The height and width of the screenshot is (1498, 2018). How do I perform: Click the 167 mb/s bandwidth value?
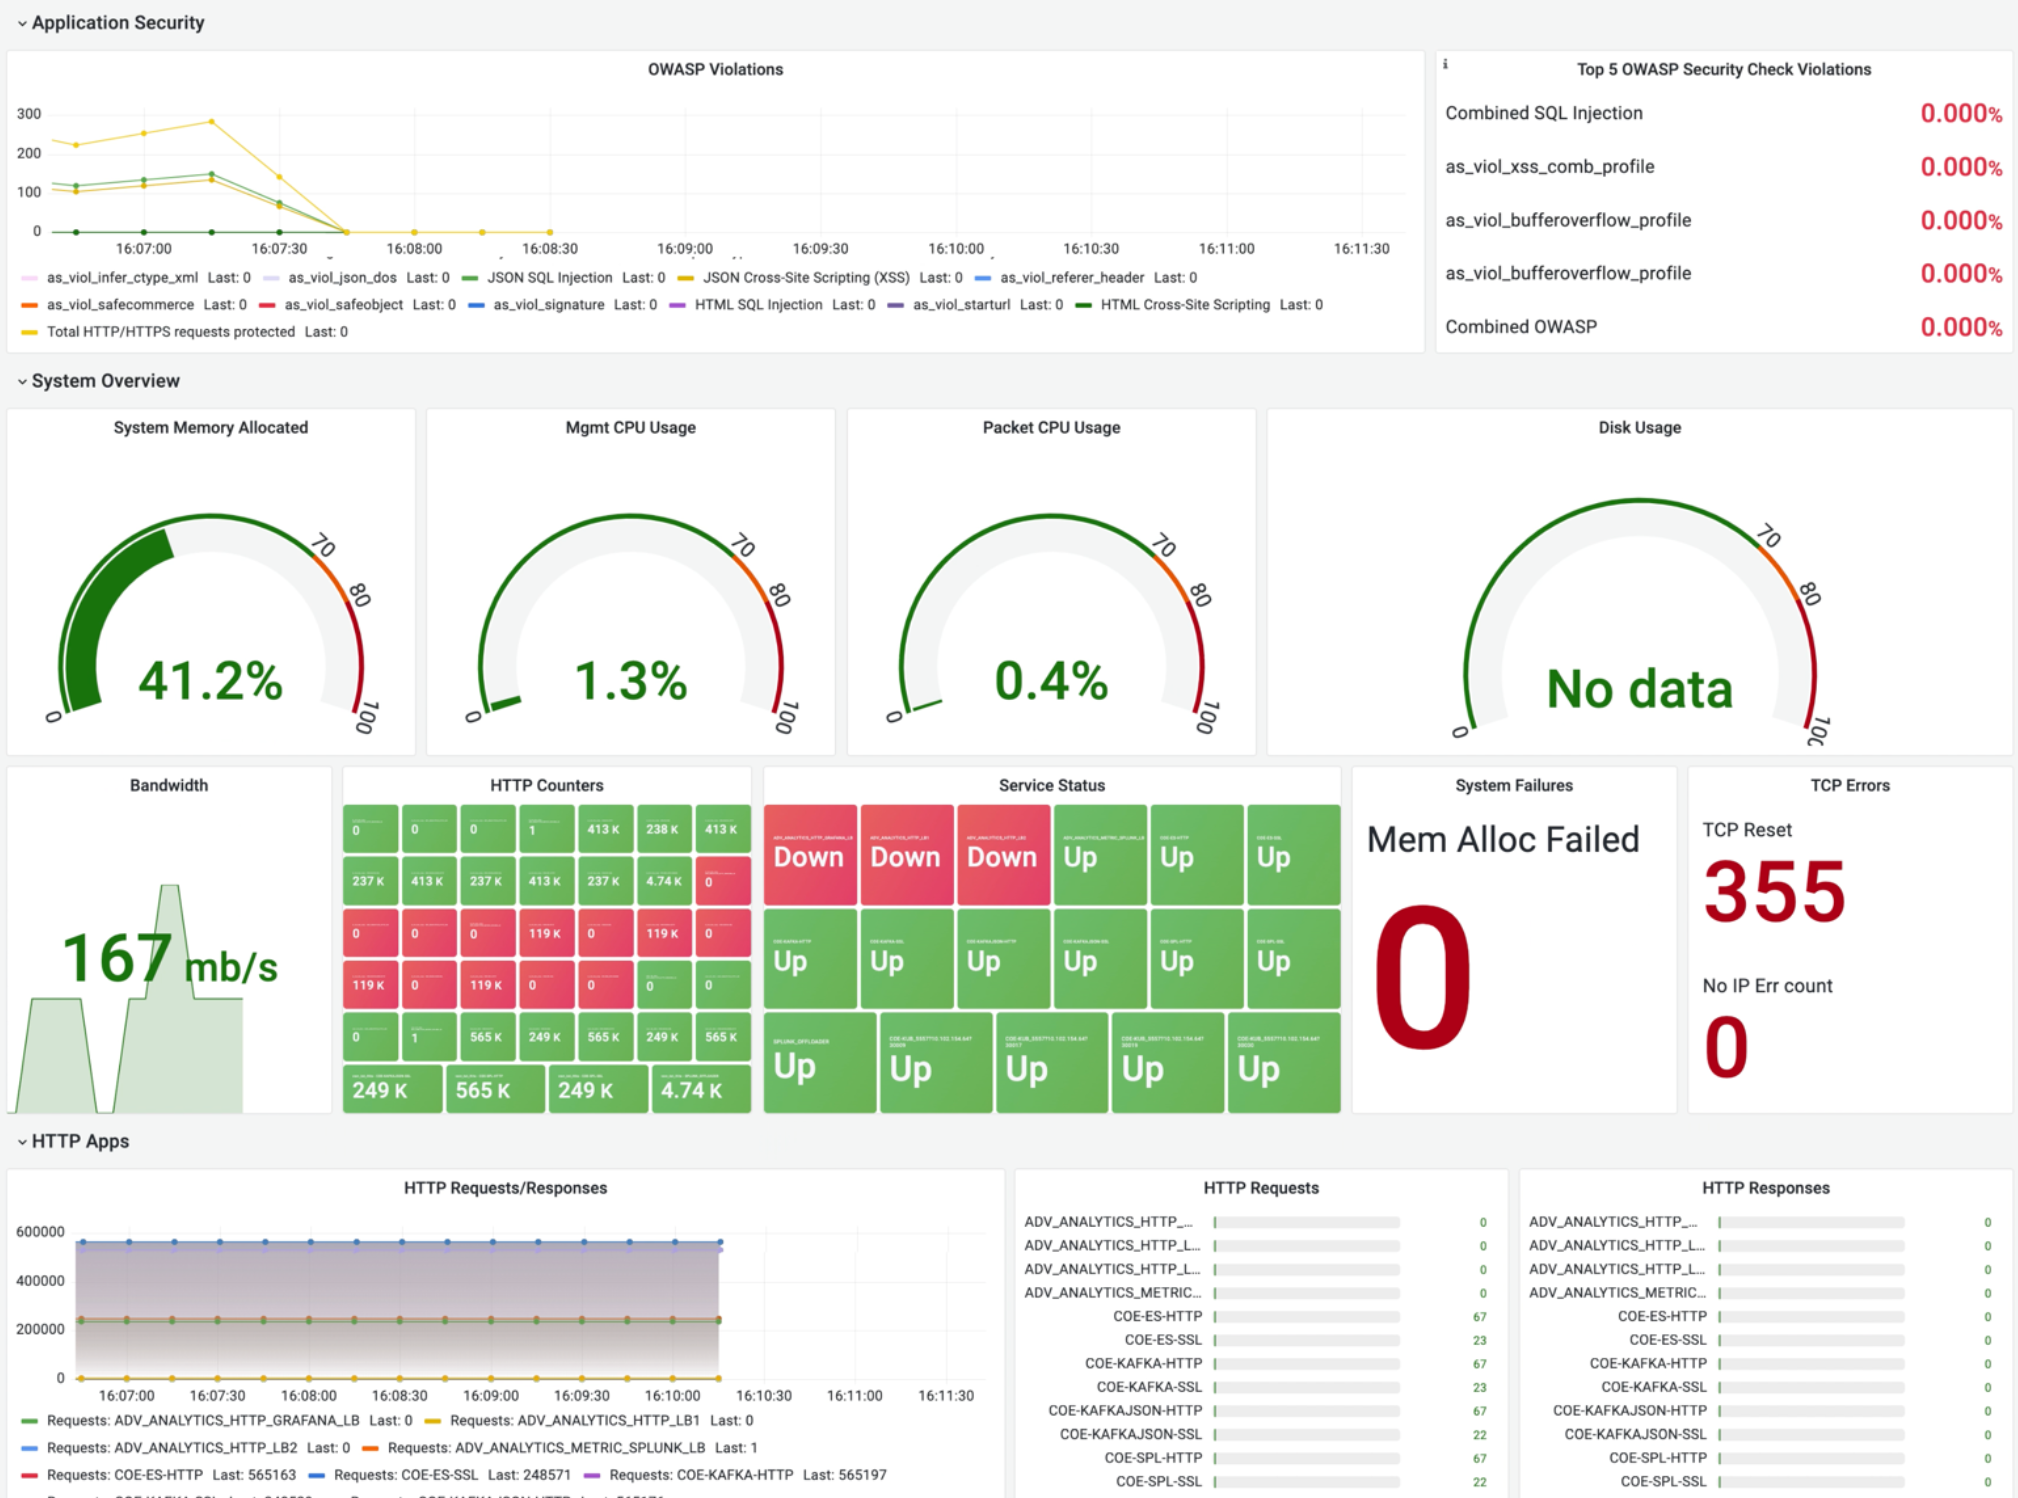[x=169, y=958]
